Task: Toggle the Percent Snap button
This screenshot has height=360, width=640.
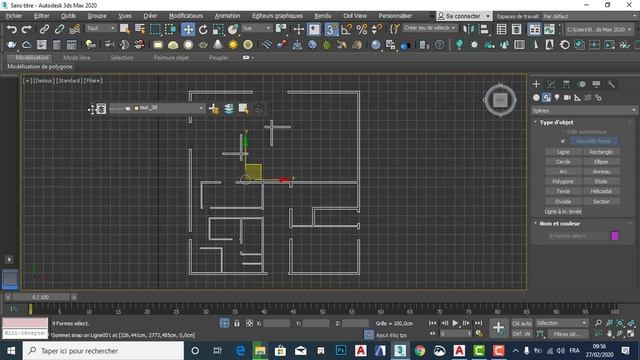Action: click(362, 29)
